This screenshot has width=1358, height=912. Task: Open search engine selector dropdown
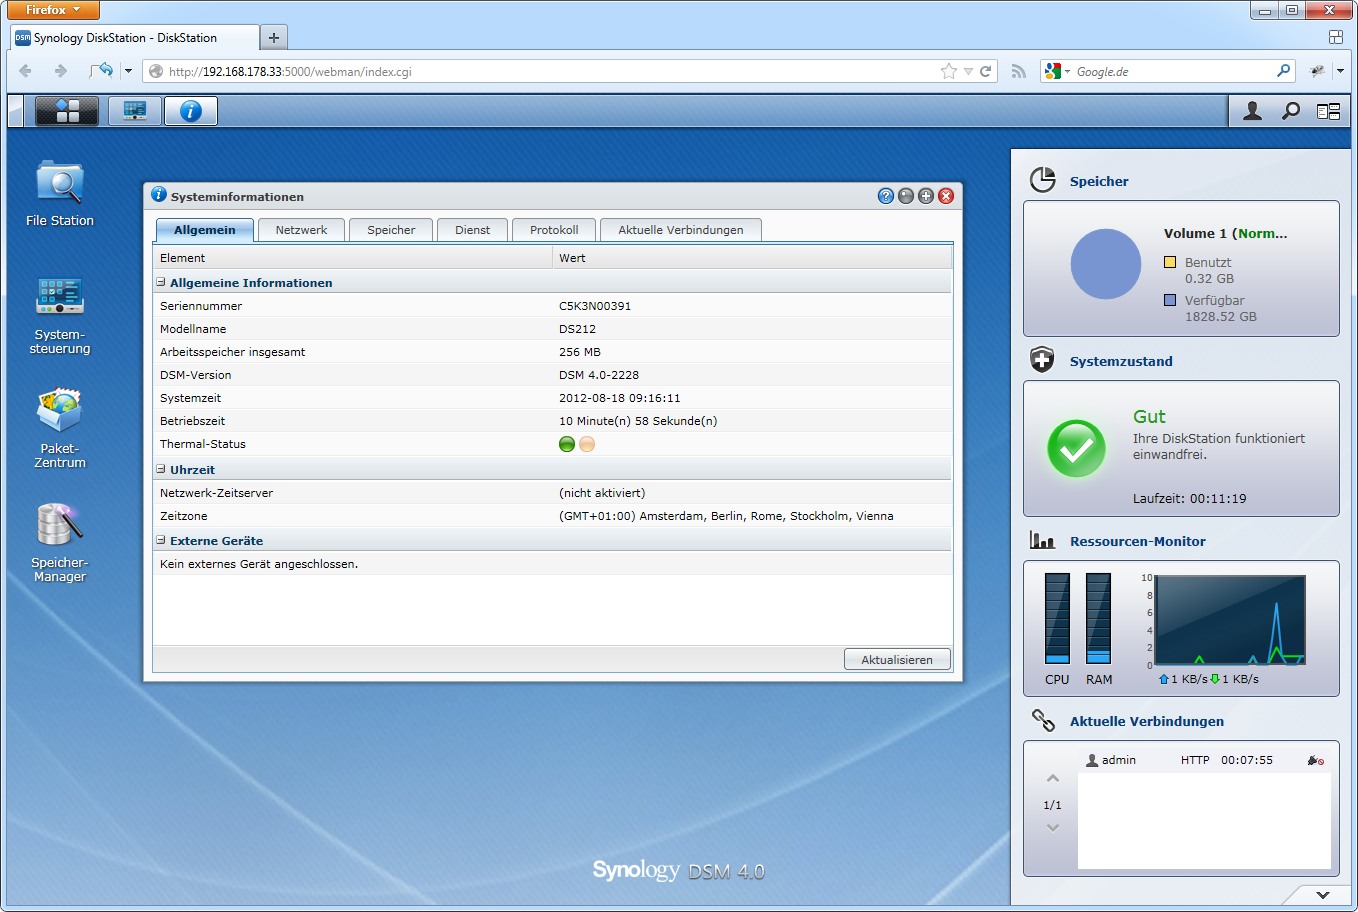pyautogui.click(x=1057, y=71)
